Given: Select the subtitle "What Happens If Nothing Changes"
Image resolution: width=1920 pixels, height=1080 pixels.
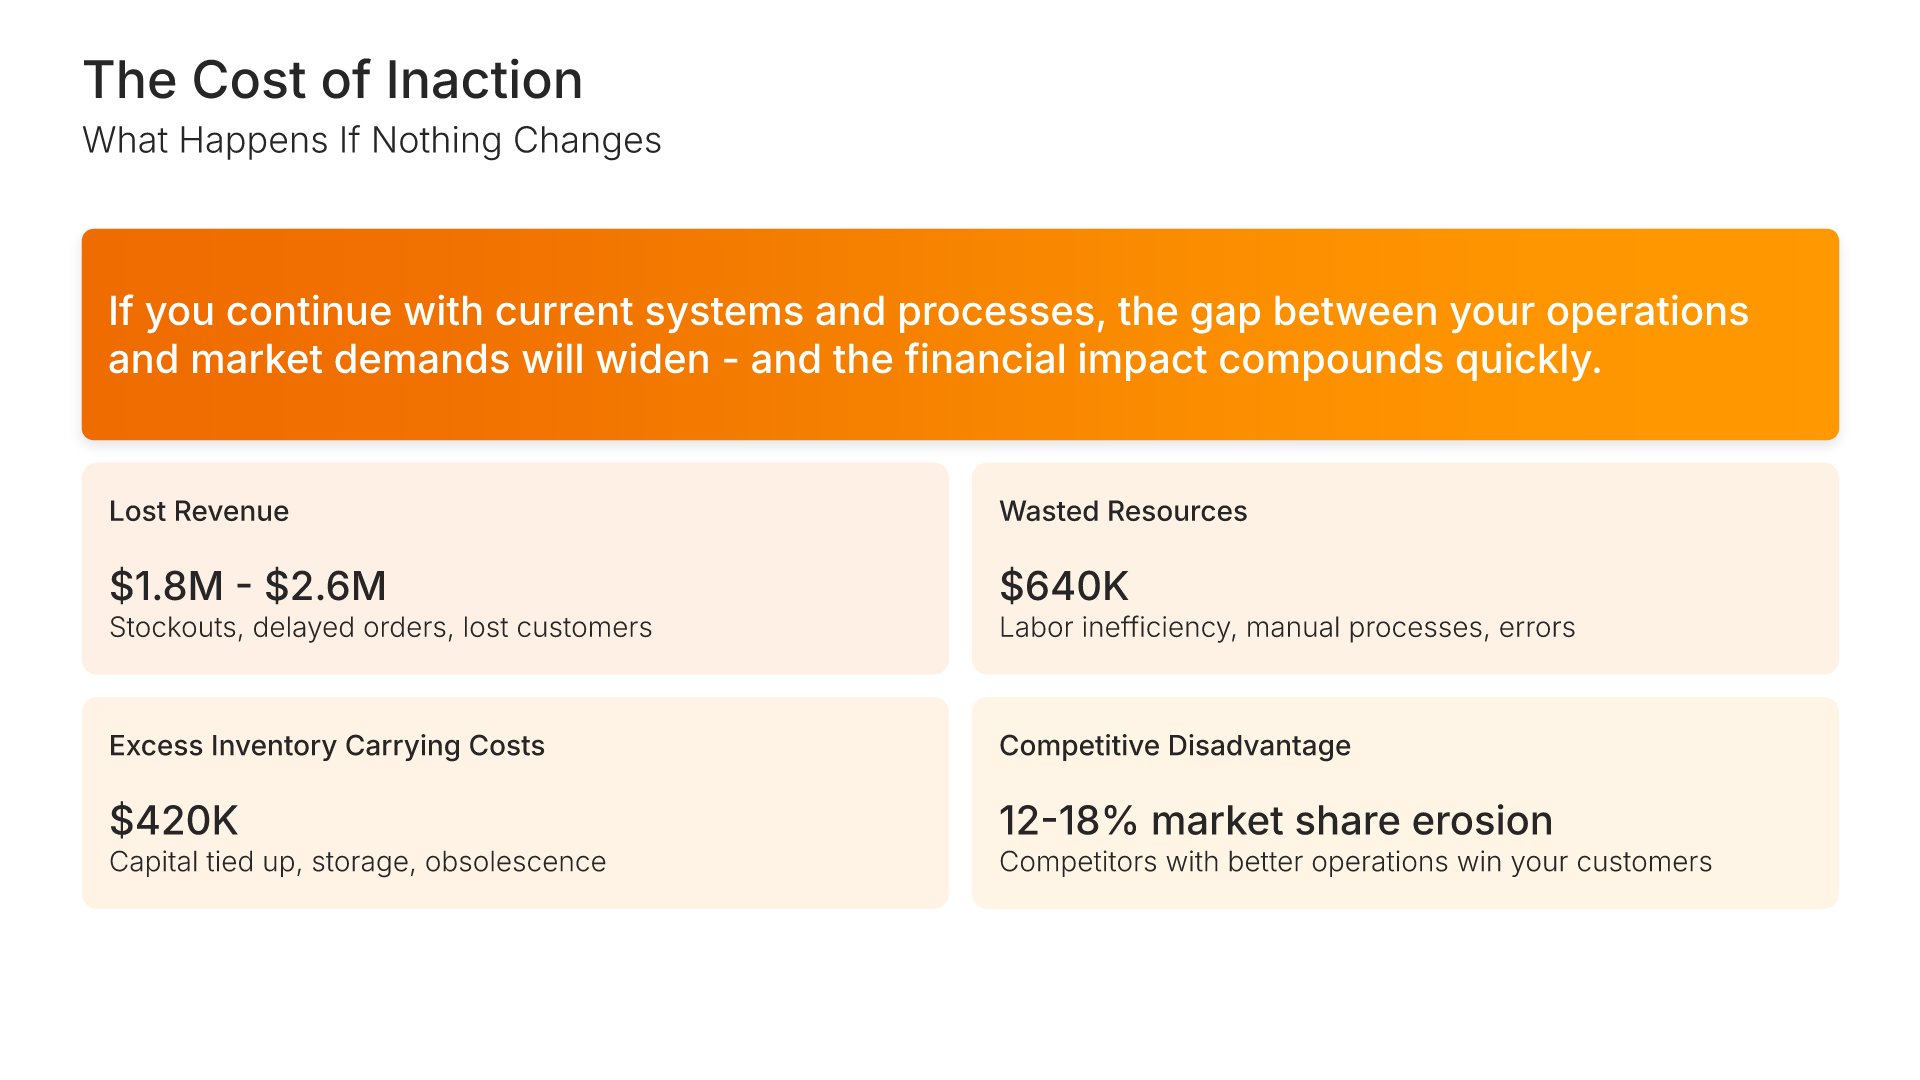Looking at the screenshot, I should click(371, 141).
